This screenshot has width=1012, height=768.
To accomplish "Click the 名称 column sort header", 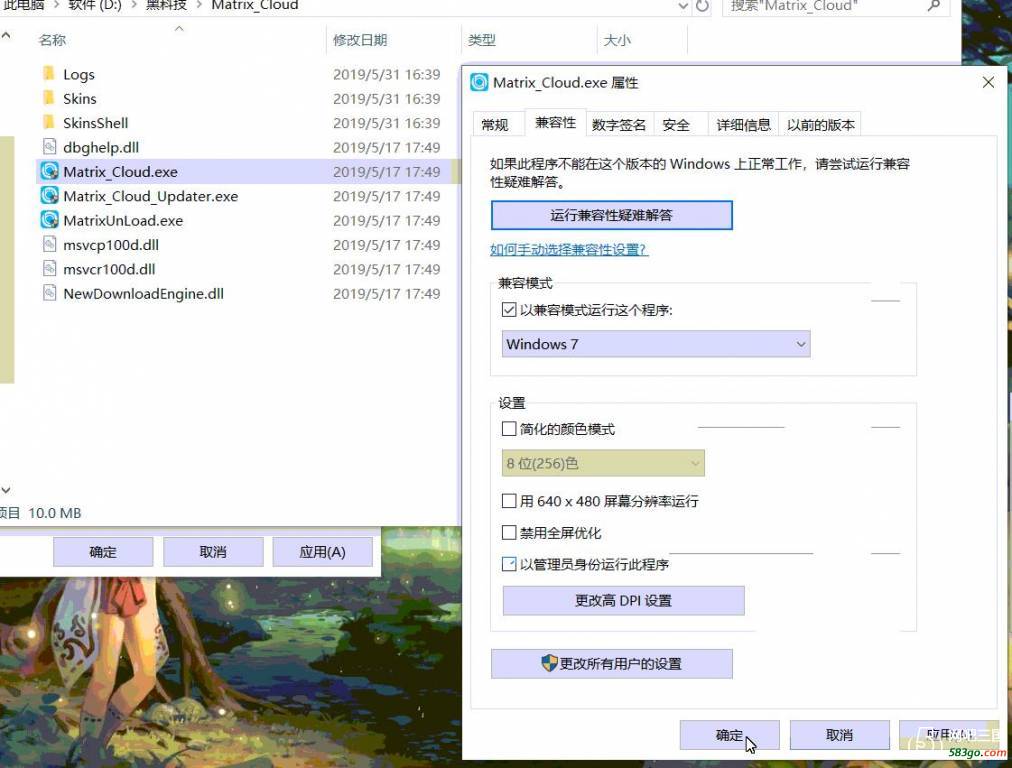I will [52, 40].
